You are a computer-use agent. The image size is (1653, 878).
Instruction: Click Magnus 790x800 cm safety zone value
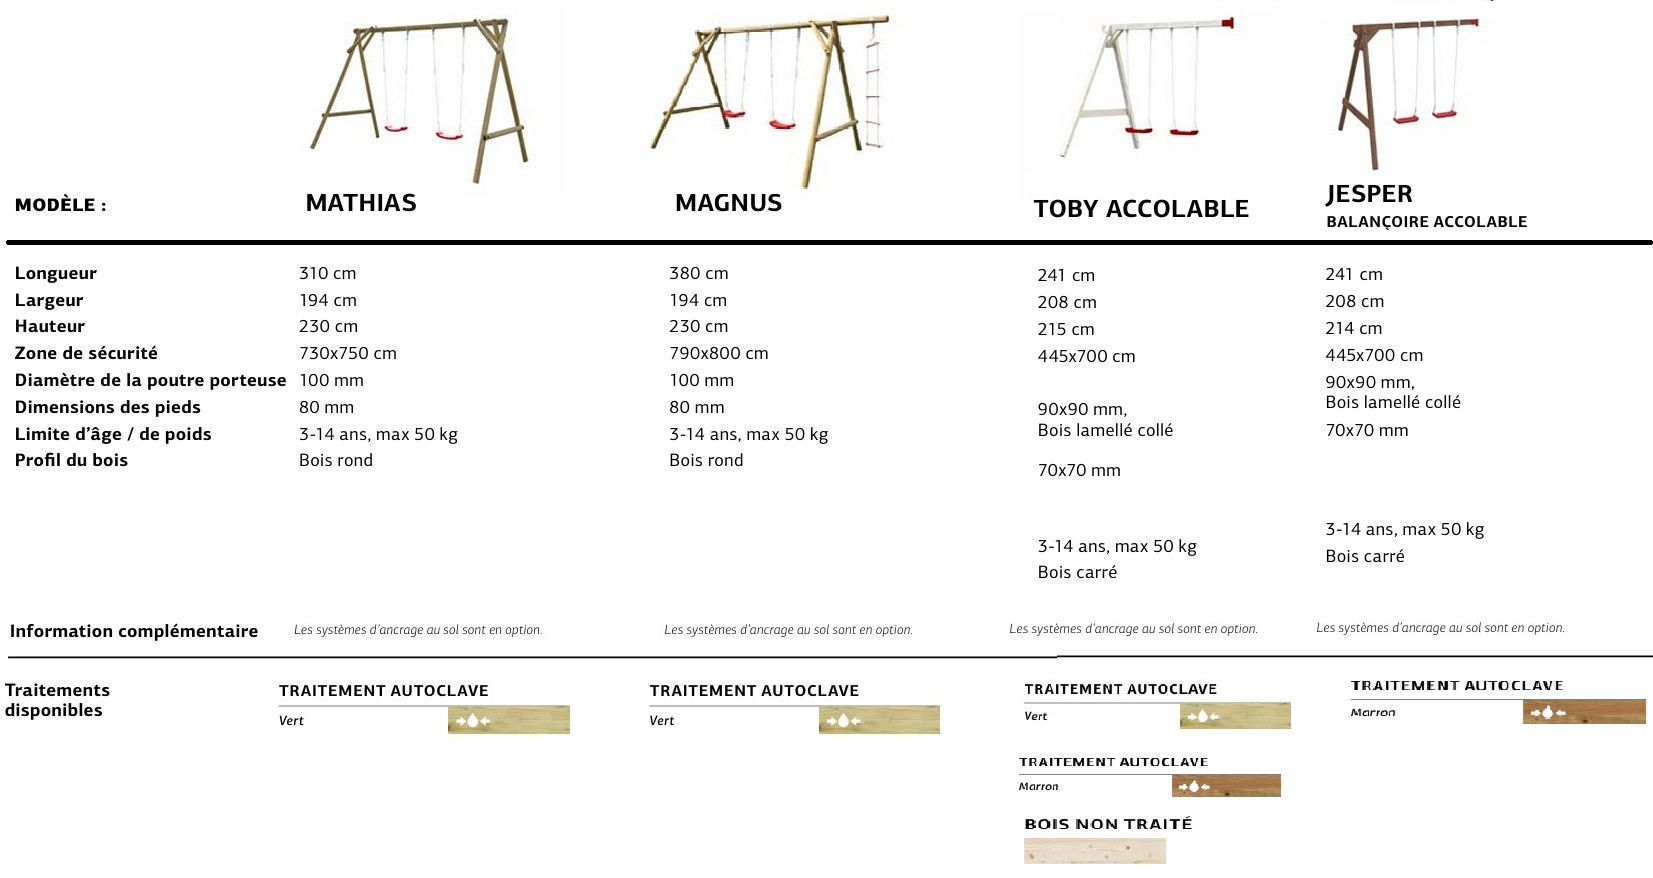tap(718, 353)
